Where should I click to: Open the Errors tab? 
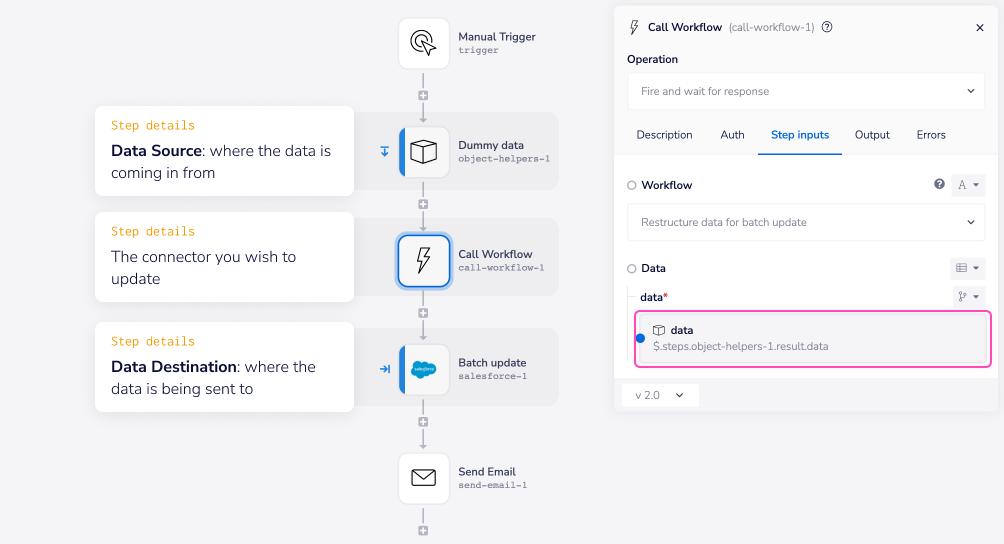coord(931,135)
